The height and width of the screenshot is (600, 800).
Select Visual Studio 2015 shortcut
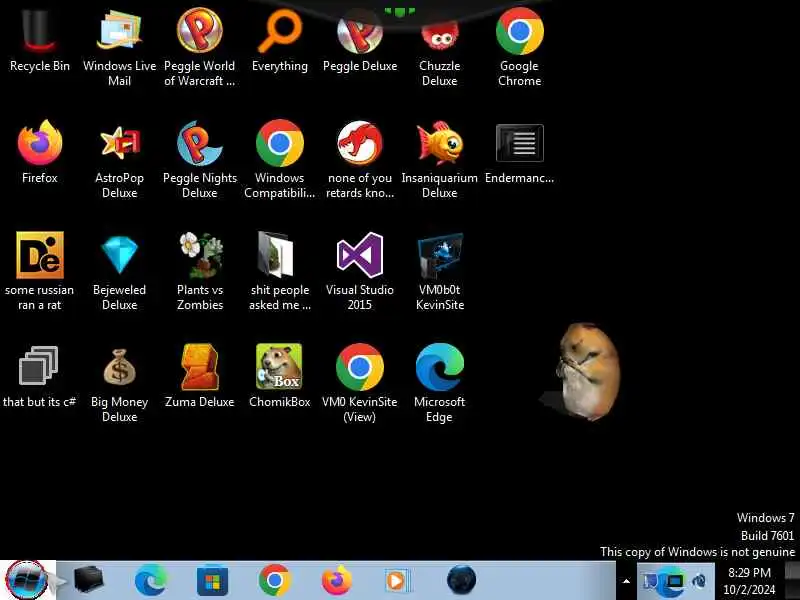tap(360, 271)
